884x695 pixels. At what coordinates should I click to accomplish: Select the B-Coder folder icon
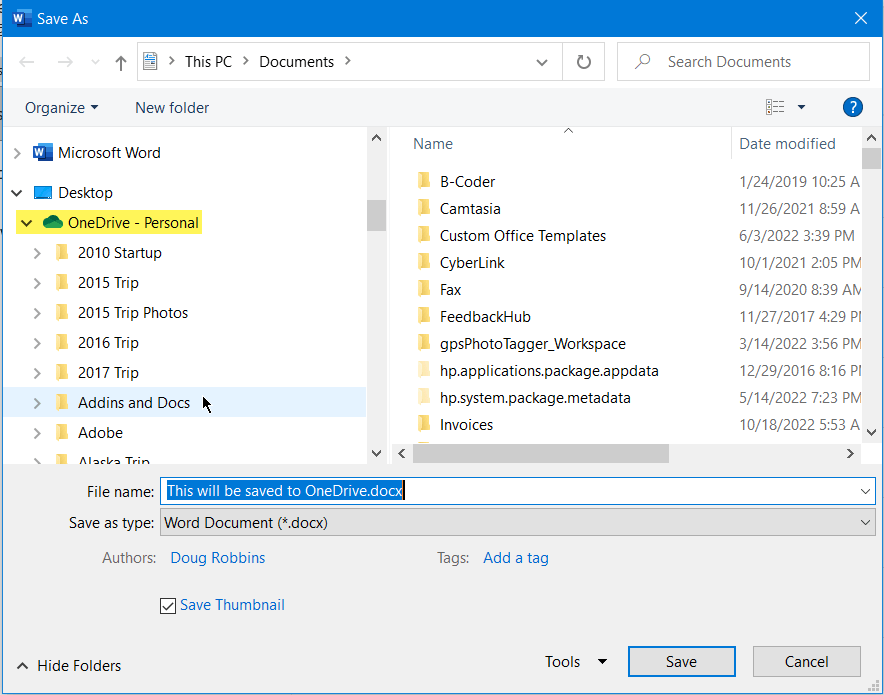point(424,181)
